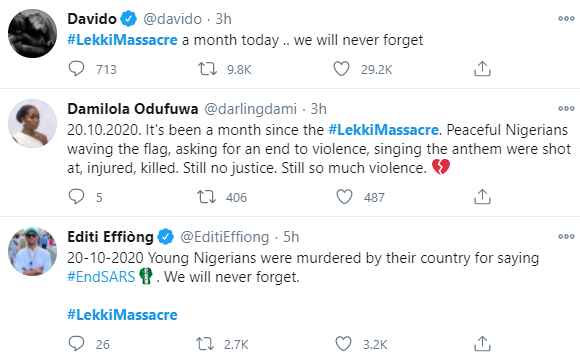This screenshot has width=580, height=363.
Task: Open more menu on Damilola Odufuwa's tweet
Action: (x=566, y=108)
